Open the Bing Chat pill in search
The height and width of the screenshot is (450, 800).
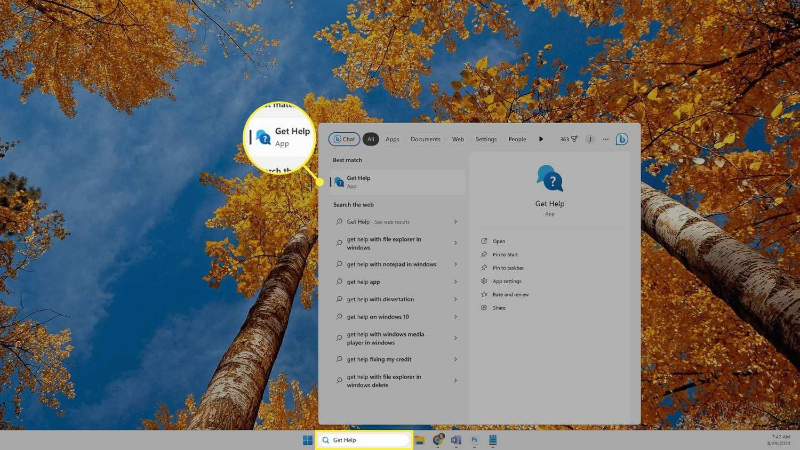point(344,139)
